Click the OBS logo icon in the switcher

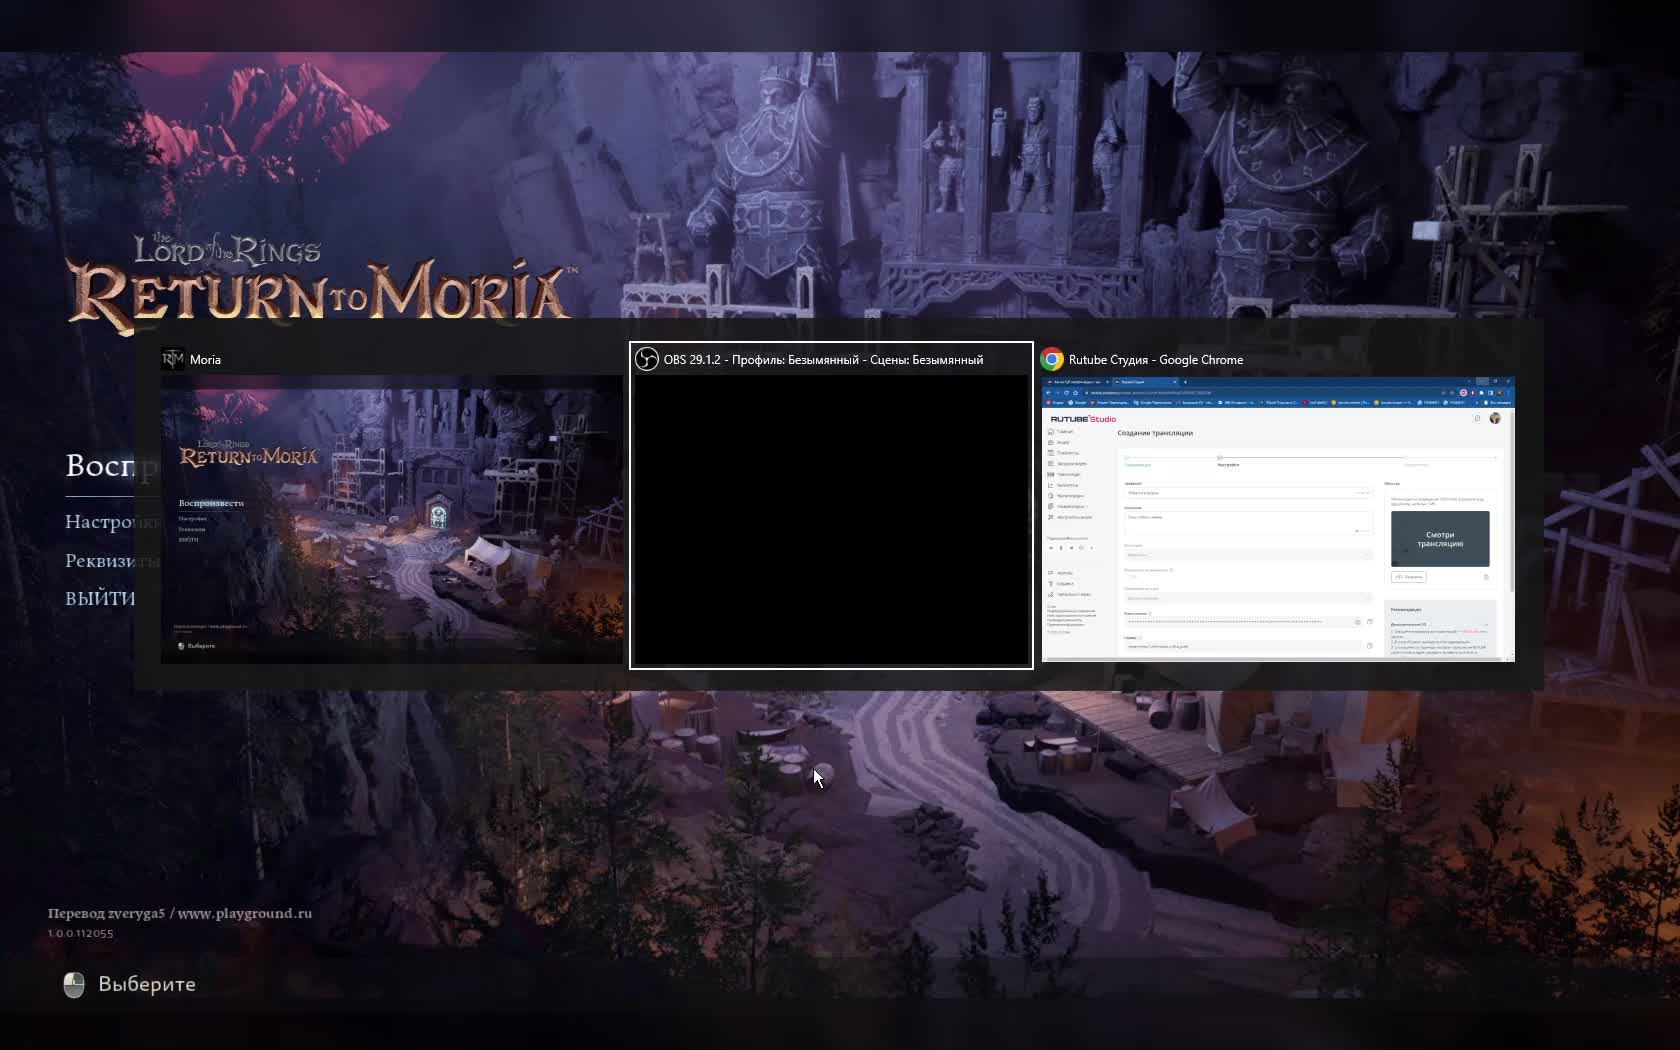coord(647,359)
